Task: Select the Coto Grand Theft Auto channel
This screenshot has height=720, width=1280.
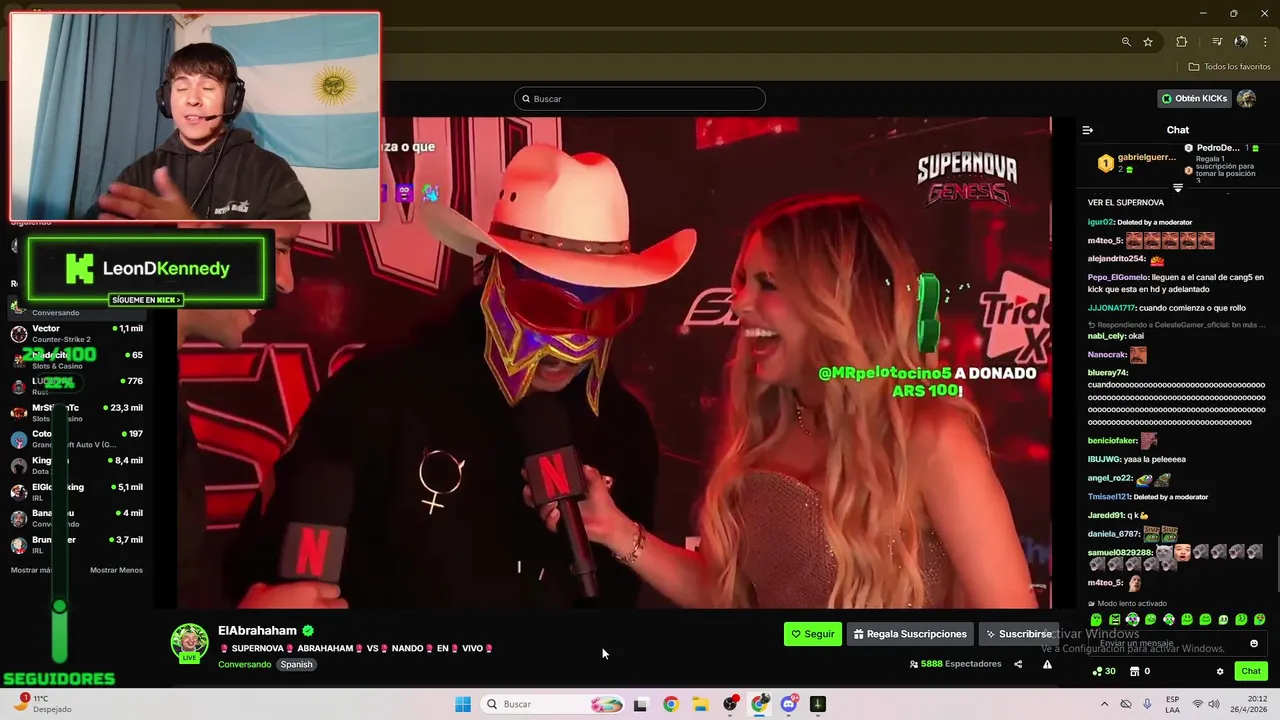Action: pyautogui.click(x=76, y=438)
